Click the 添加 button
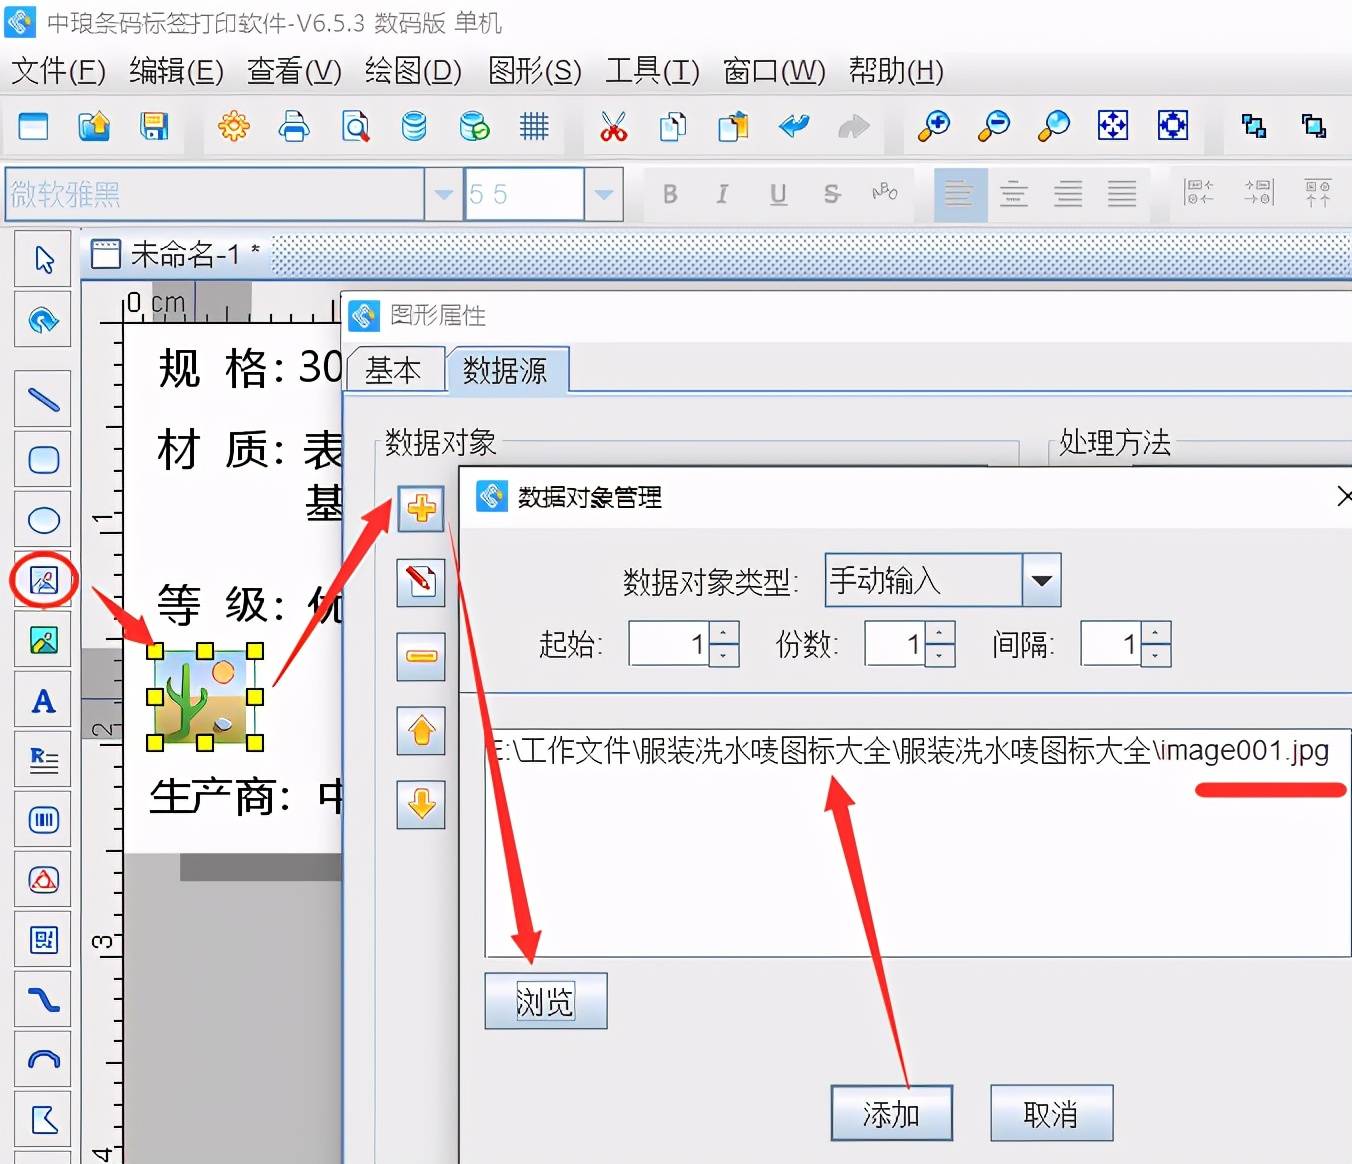1352x1164 pixels. tap(891, 1114)
